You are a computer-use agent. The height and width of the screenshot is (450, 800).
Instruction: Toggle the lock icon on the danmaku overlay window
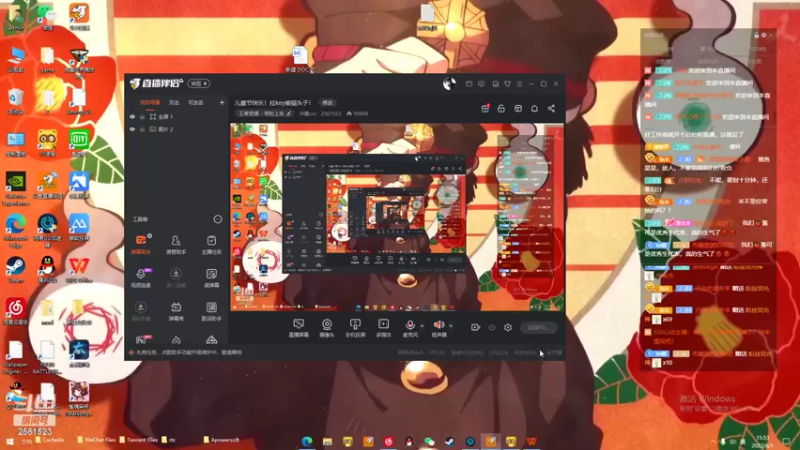(x=756, y=35)
